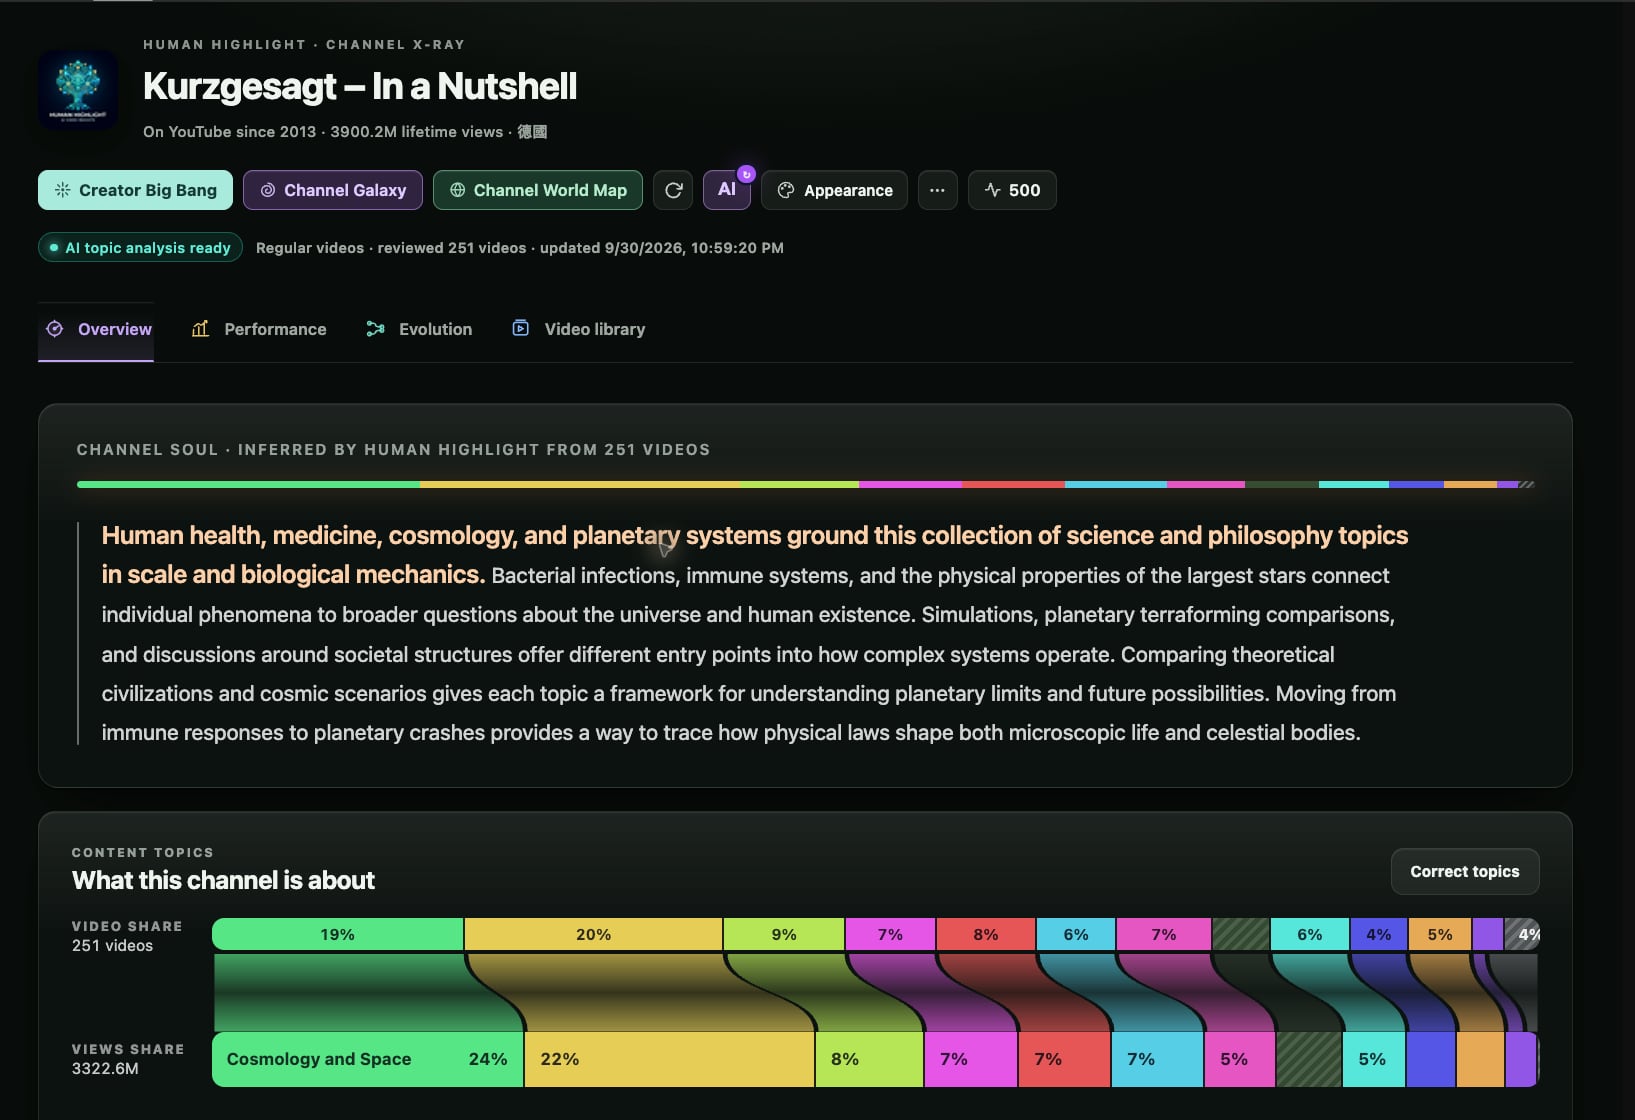Screen dimensions: 1635x1120
Task: Select the red 8% video share segment
Action: (x=986, y=934)
